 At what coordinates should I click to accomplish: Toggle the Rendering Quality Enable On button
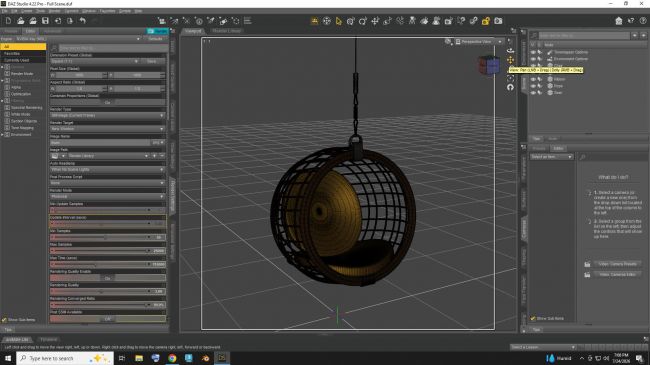point(107,278)
